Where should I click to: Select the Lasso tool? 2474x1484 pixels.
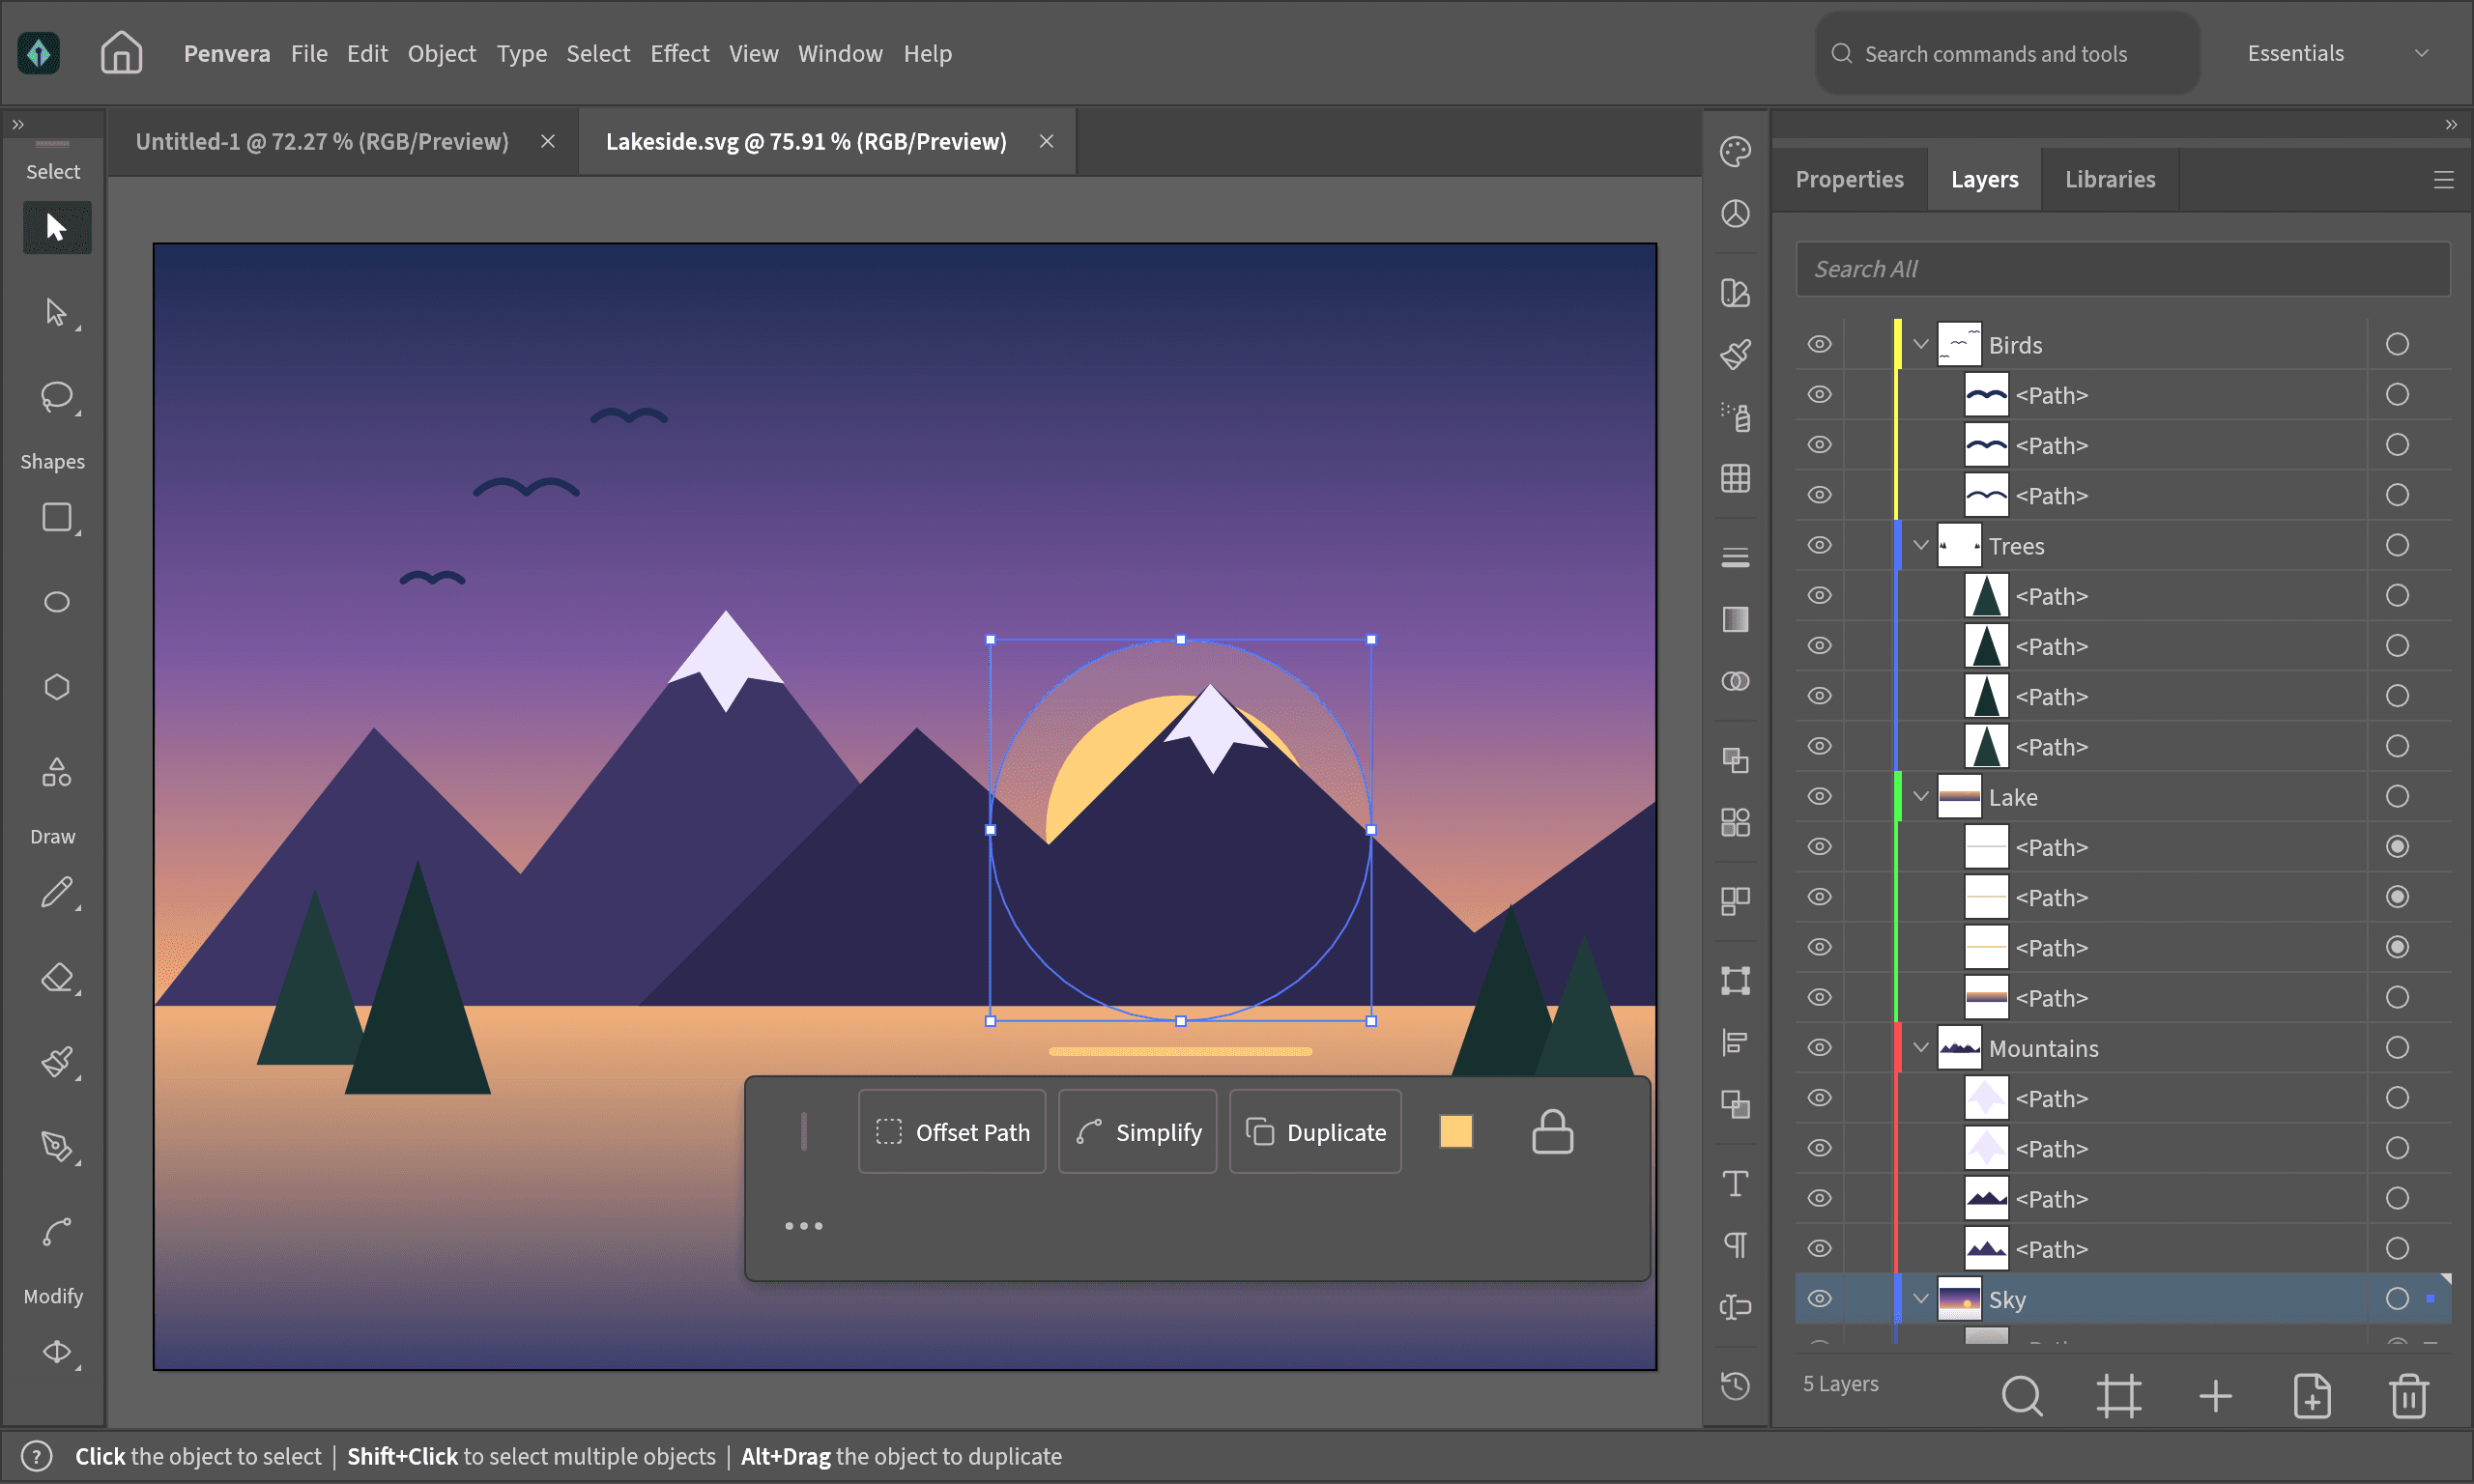[56, 397]
